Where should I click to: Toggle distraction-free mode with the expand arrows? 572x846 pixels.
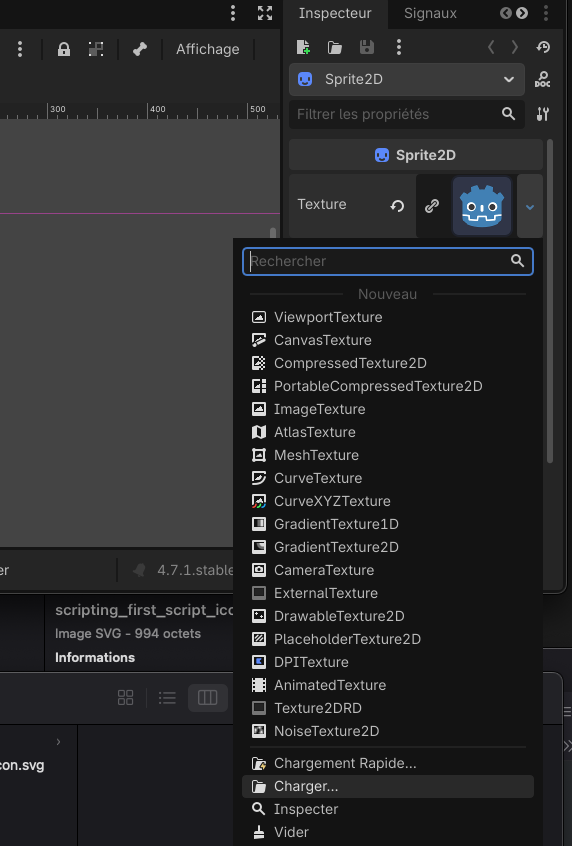click(x=265, y=13)
